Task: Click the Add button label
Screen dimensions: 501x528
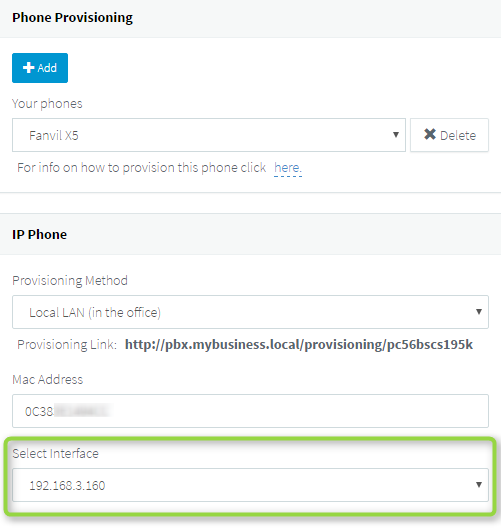Action: [x=47, y=68]
